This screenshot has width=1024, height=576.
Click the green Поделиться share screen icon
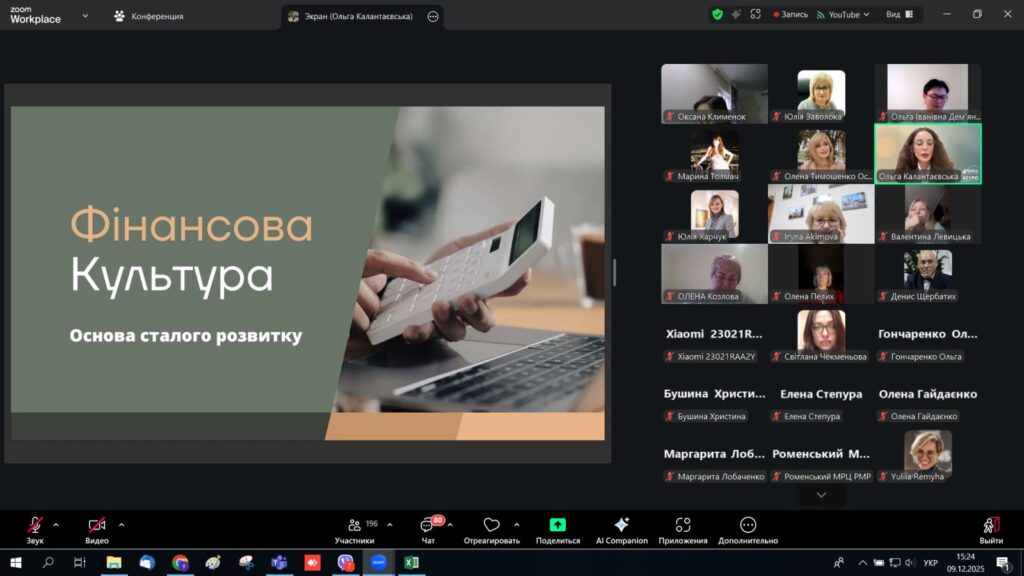557,526
